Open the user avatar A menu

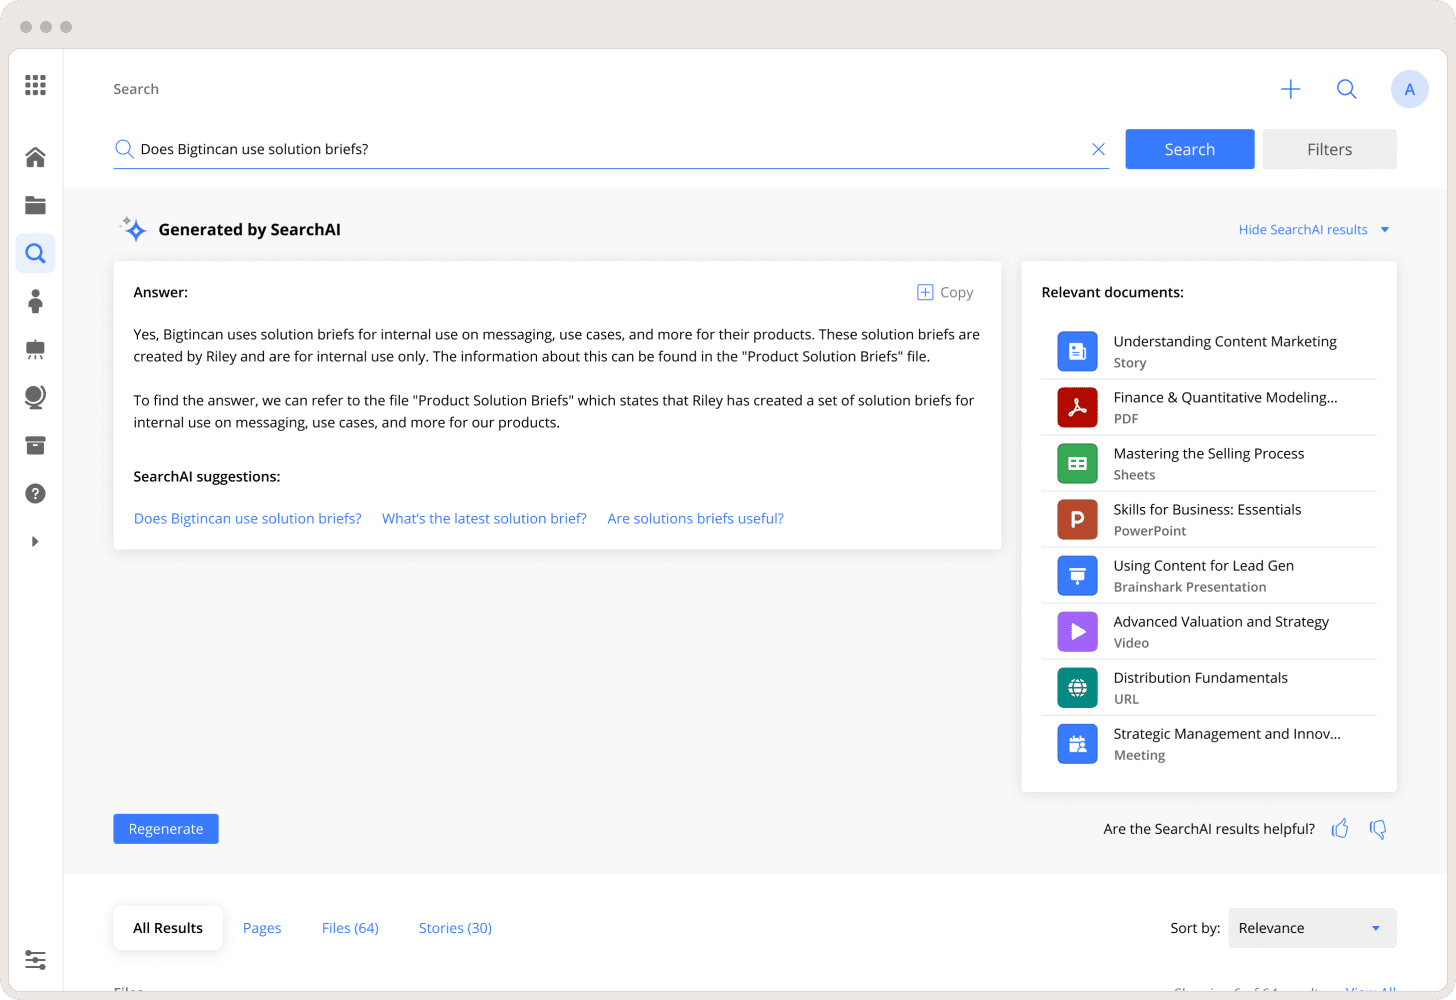pyautogui.click(x=1409, y=89)
